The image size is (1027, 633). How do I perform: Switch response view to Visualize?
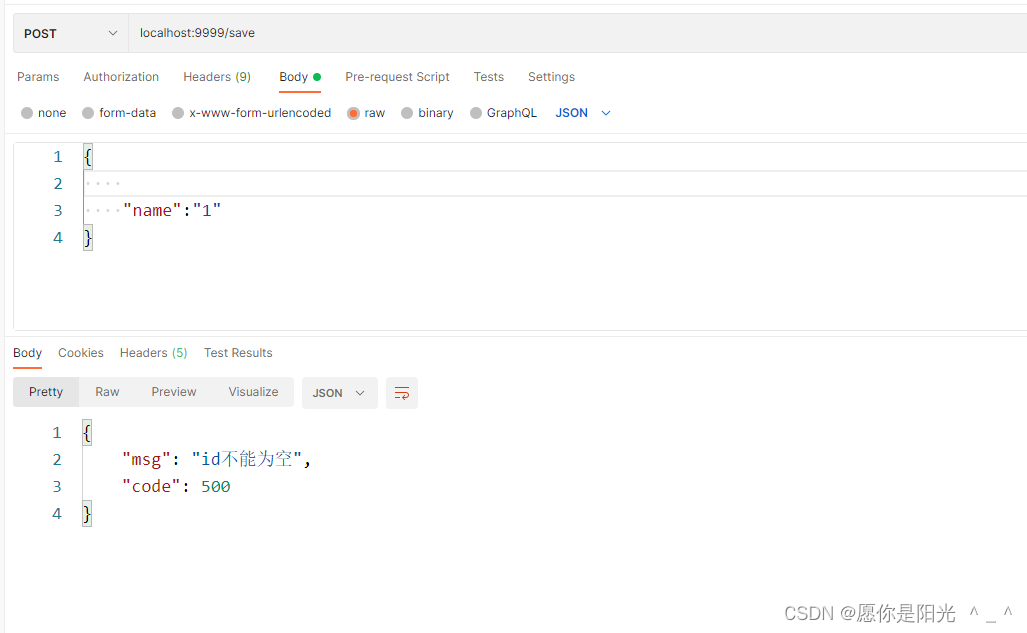pyautogui.click(x=253, y=392)
